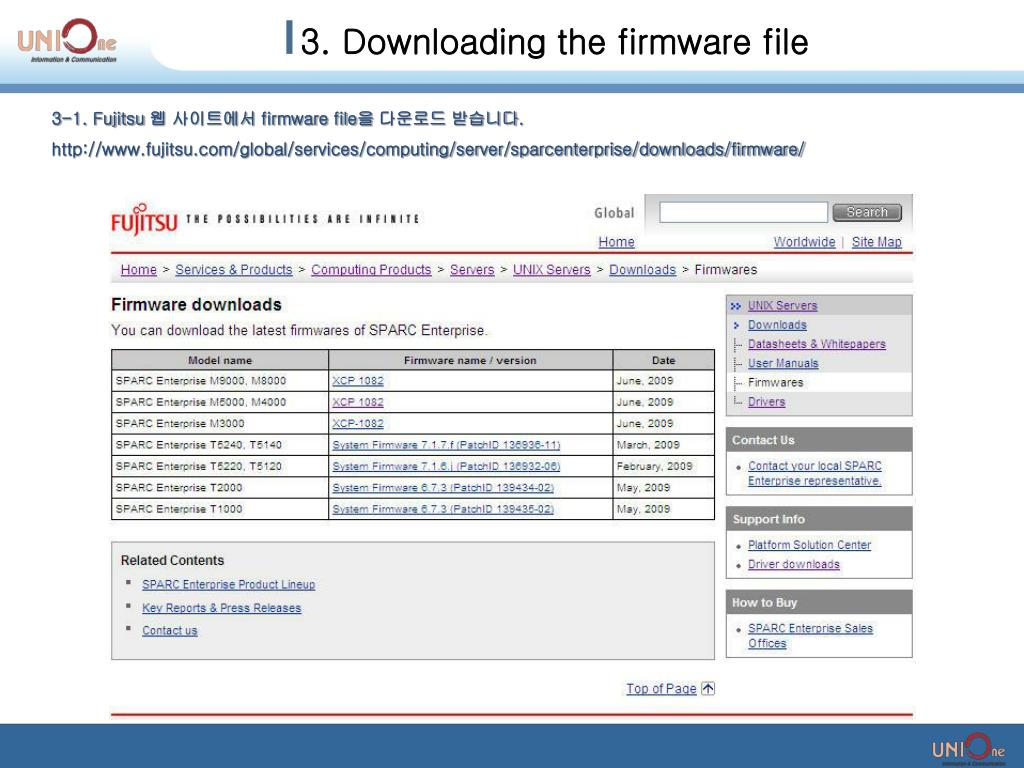The height and width of the screenshot is (768, 1024).
Task: Click Contact us in Related Contents
Action: tap(170, 631)
